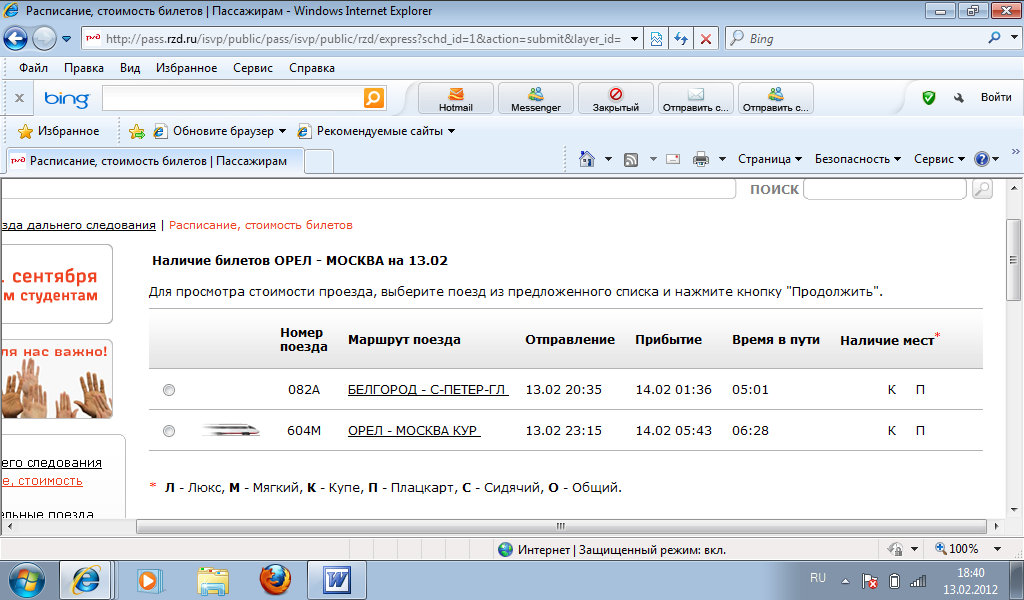The width and height of the screenshot is (1024, 600).
Task: Click the bing logo in the toolbar
Action: click(66, 99)
